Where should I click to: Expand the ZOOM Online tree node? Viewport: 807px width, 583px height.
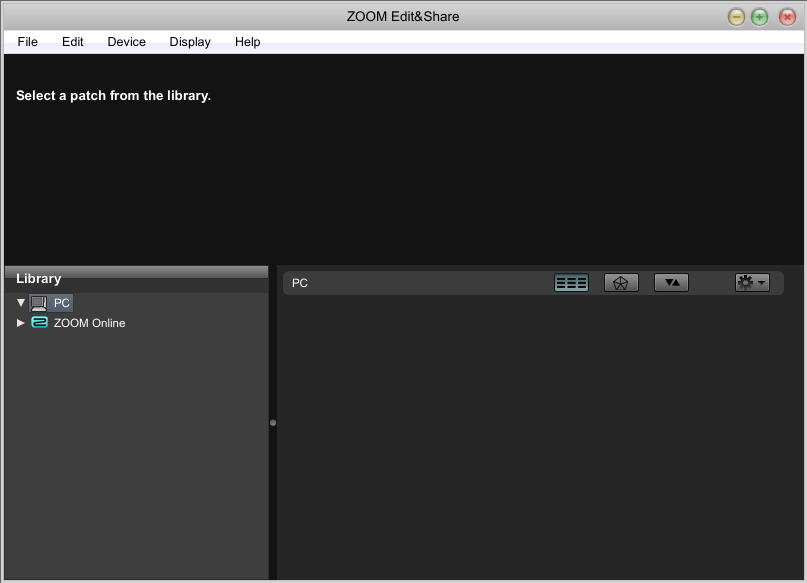click(21, 323)
